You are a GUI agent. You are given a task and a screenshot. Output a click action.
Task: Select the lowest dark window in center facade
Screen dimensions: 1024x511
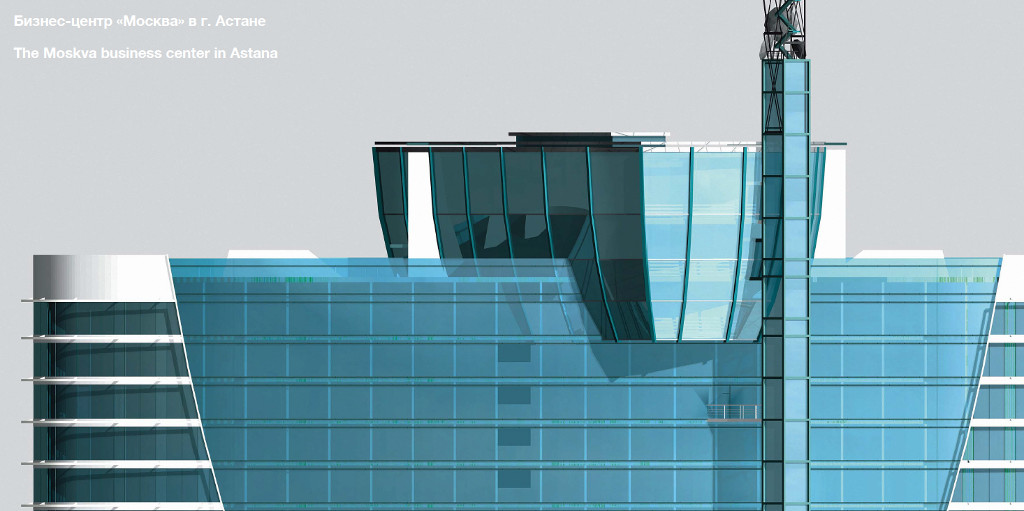(514, 479)
